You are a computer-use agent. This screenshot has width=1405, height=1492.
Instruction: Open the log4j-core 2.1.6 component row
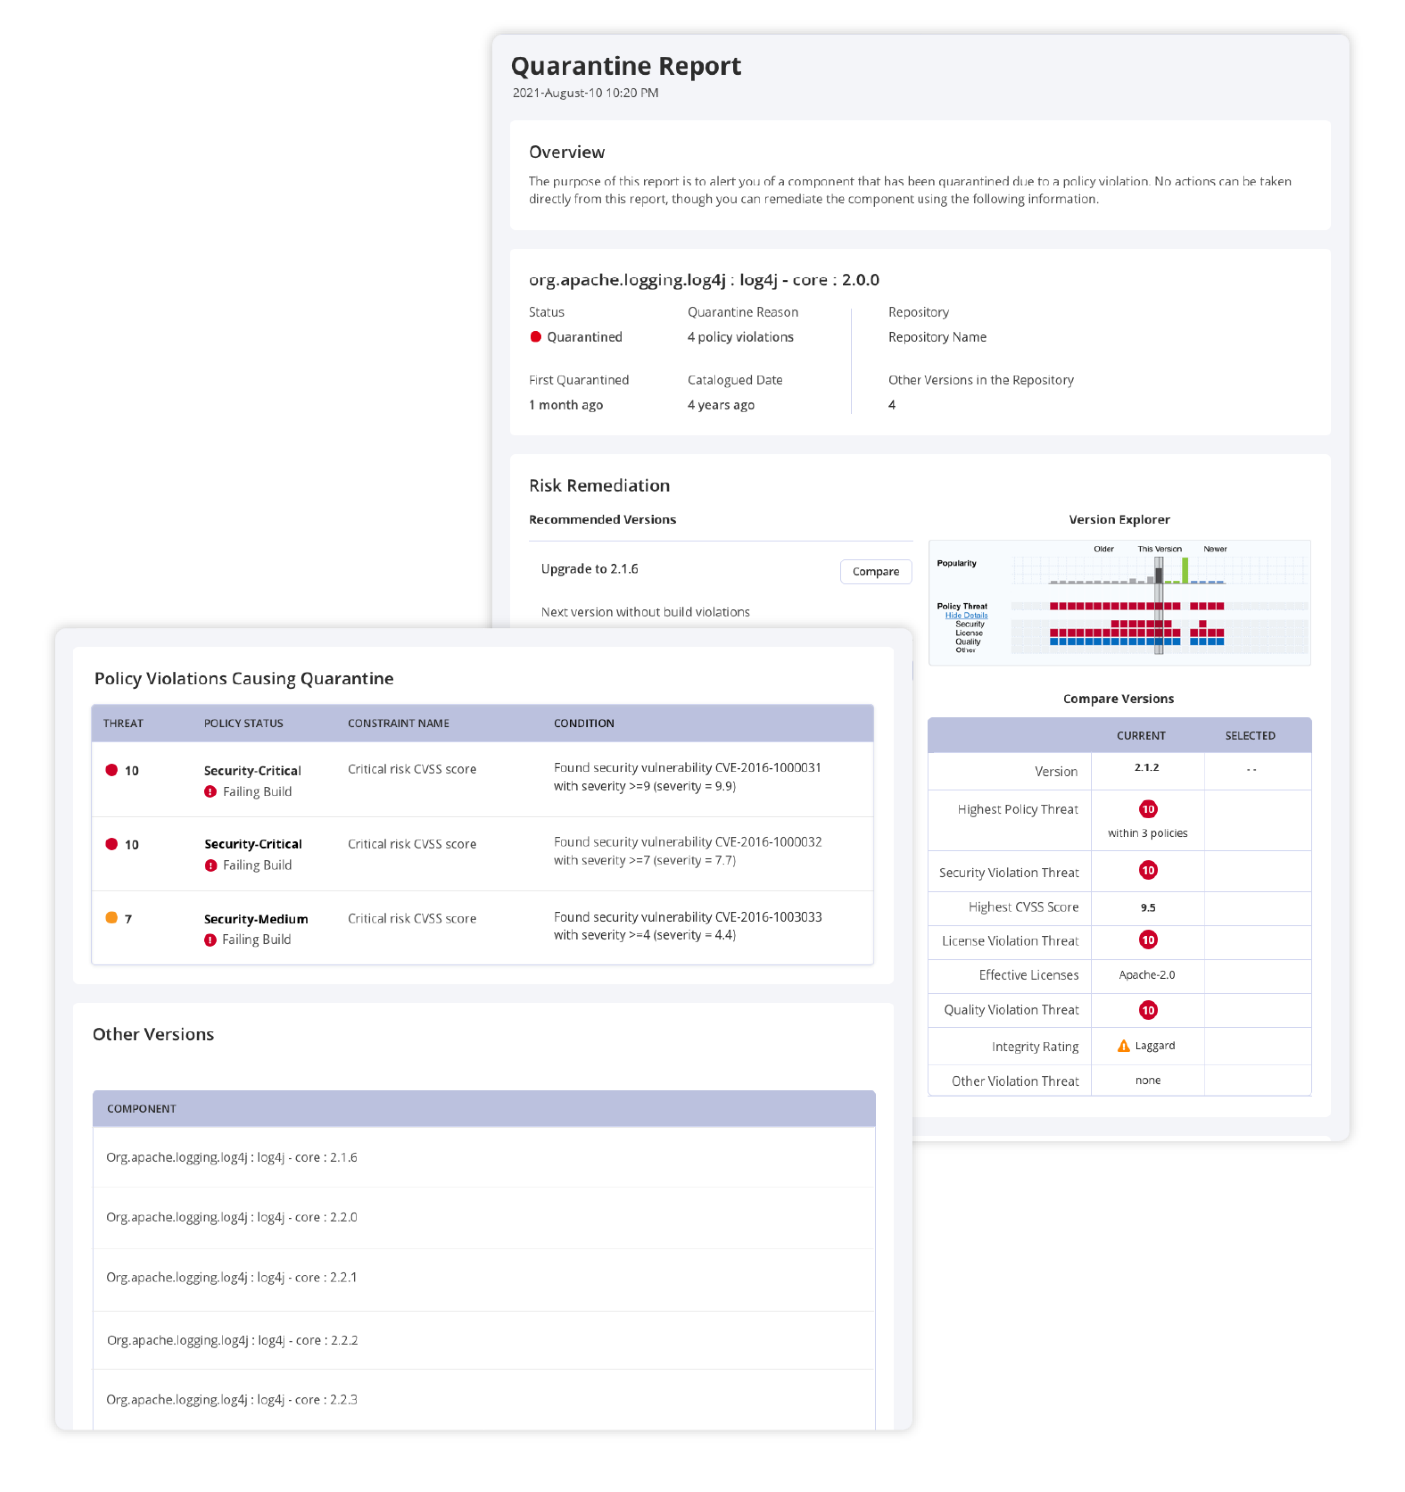pos(232,1158)
